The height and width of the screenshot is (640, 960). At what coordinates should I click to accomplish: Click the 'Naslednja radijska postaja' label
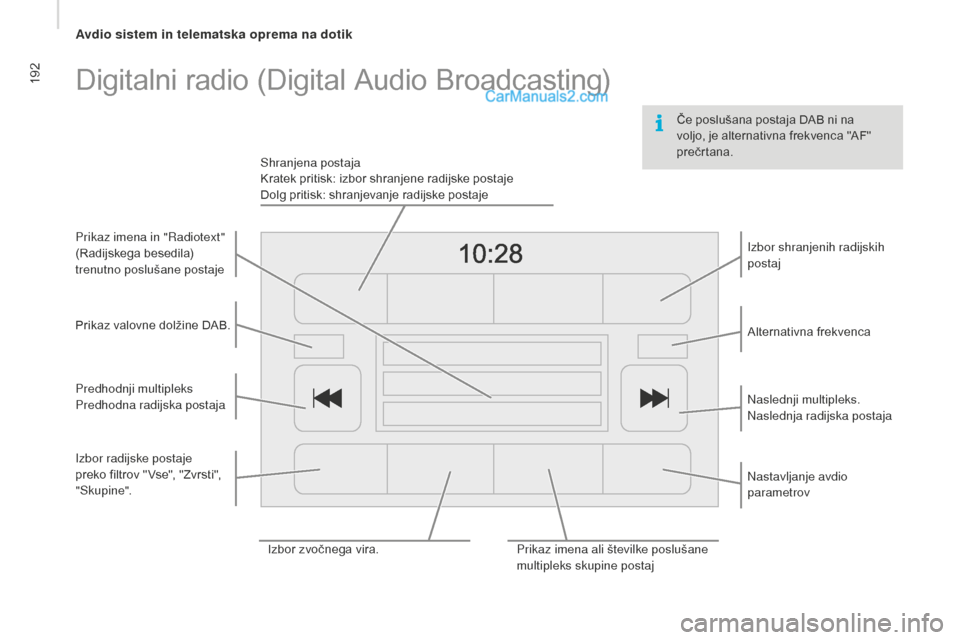[x=819, y=416]
